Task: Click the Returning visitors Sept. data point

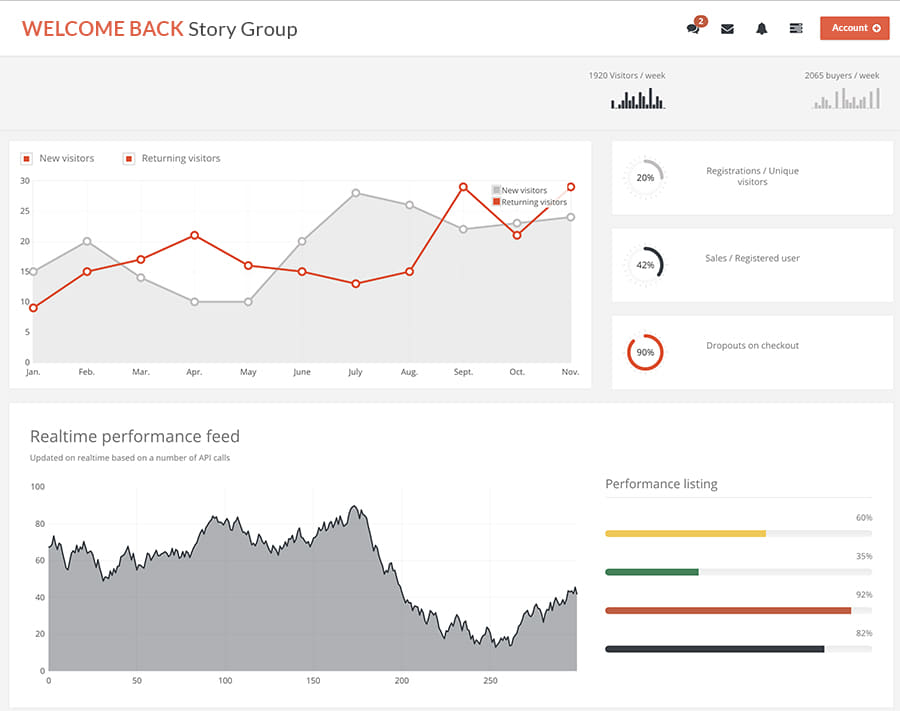Action: coord(463,187)
